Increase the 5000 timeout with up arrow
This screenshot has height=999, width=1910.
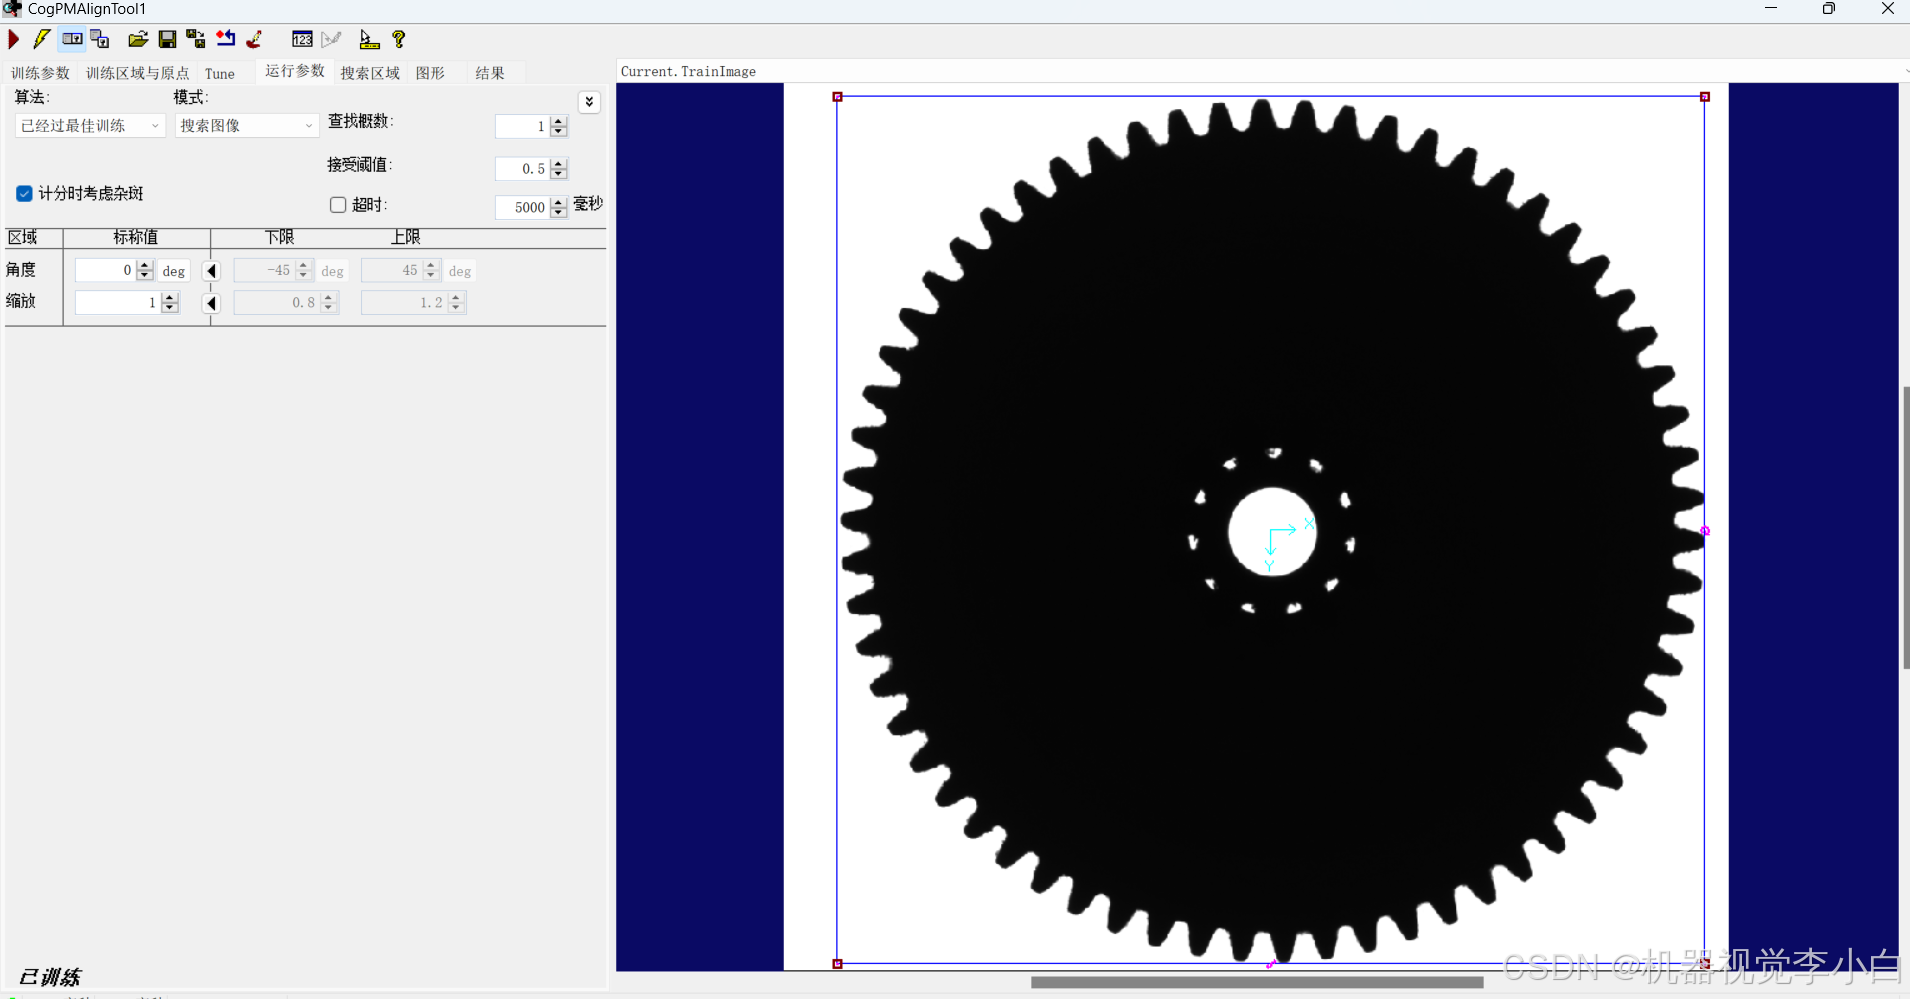[x=559, y=202]
